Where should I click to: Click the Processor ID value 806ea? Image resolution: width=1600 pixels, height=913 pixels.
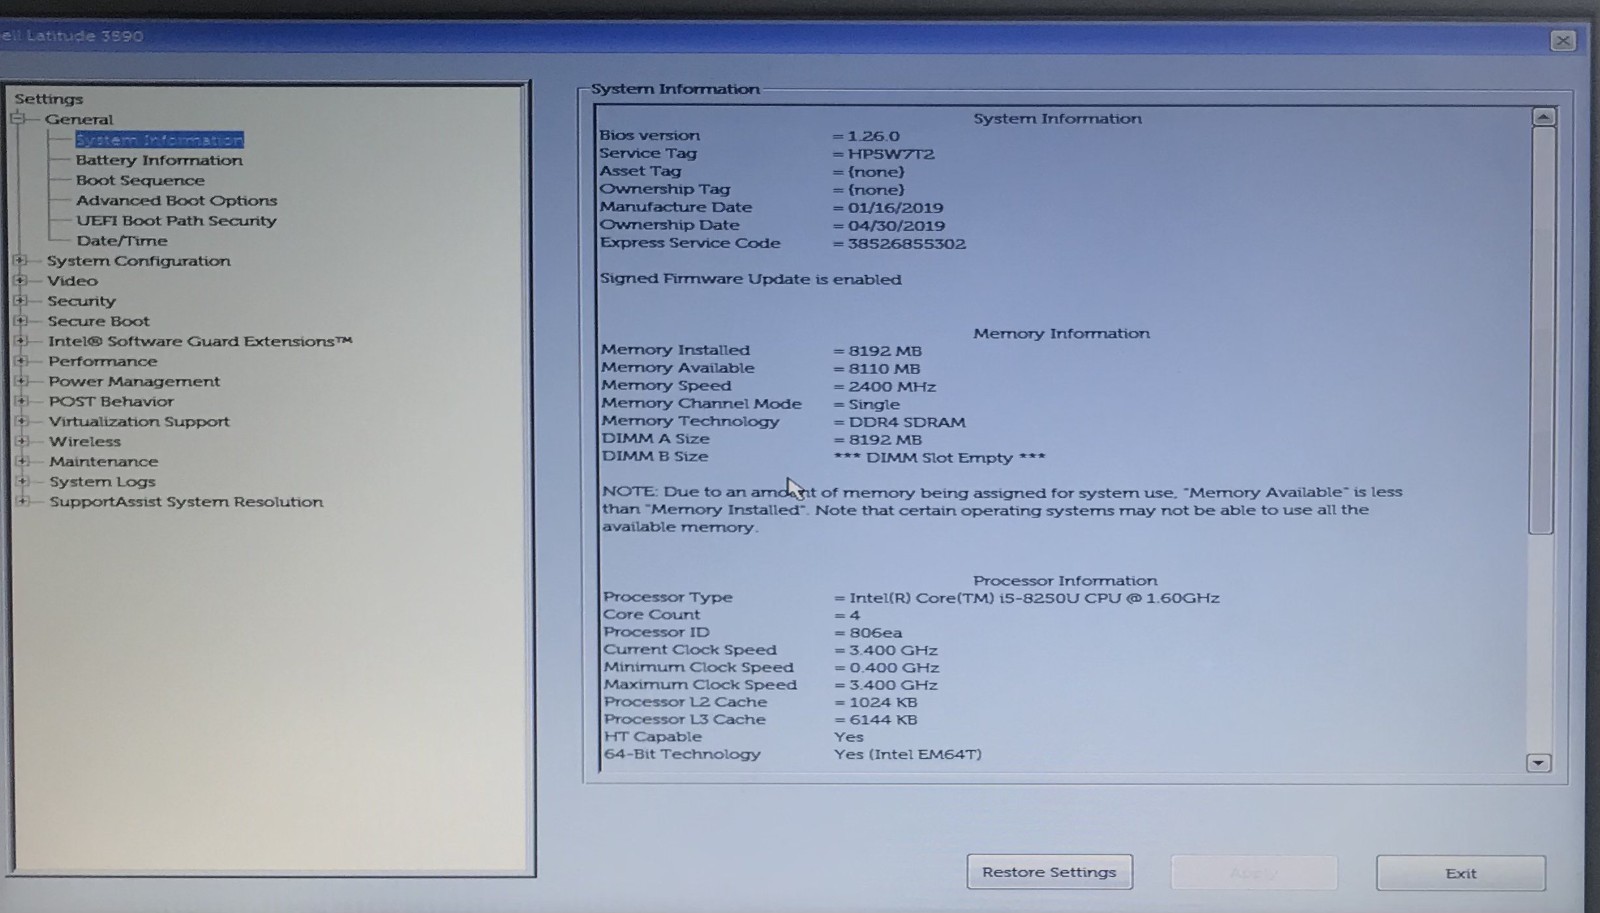tap(876, 633)
